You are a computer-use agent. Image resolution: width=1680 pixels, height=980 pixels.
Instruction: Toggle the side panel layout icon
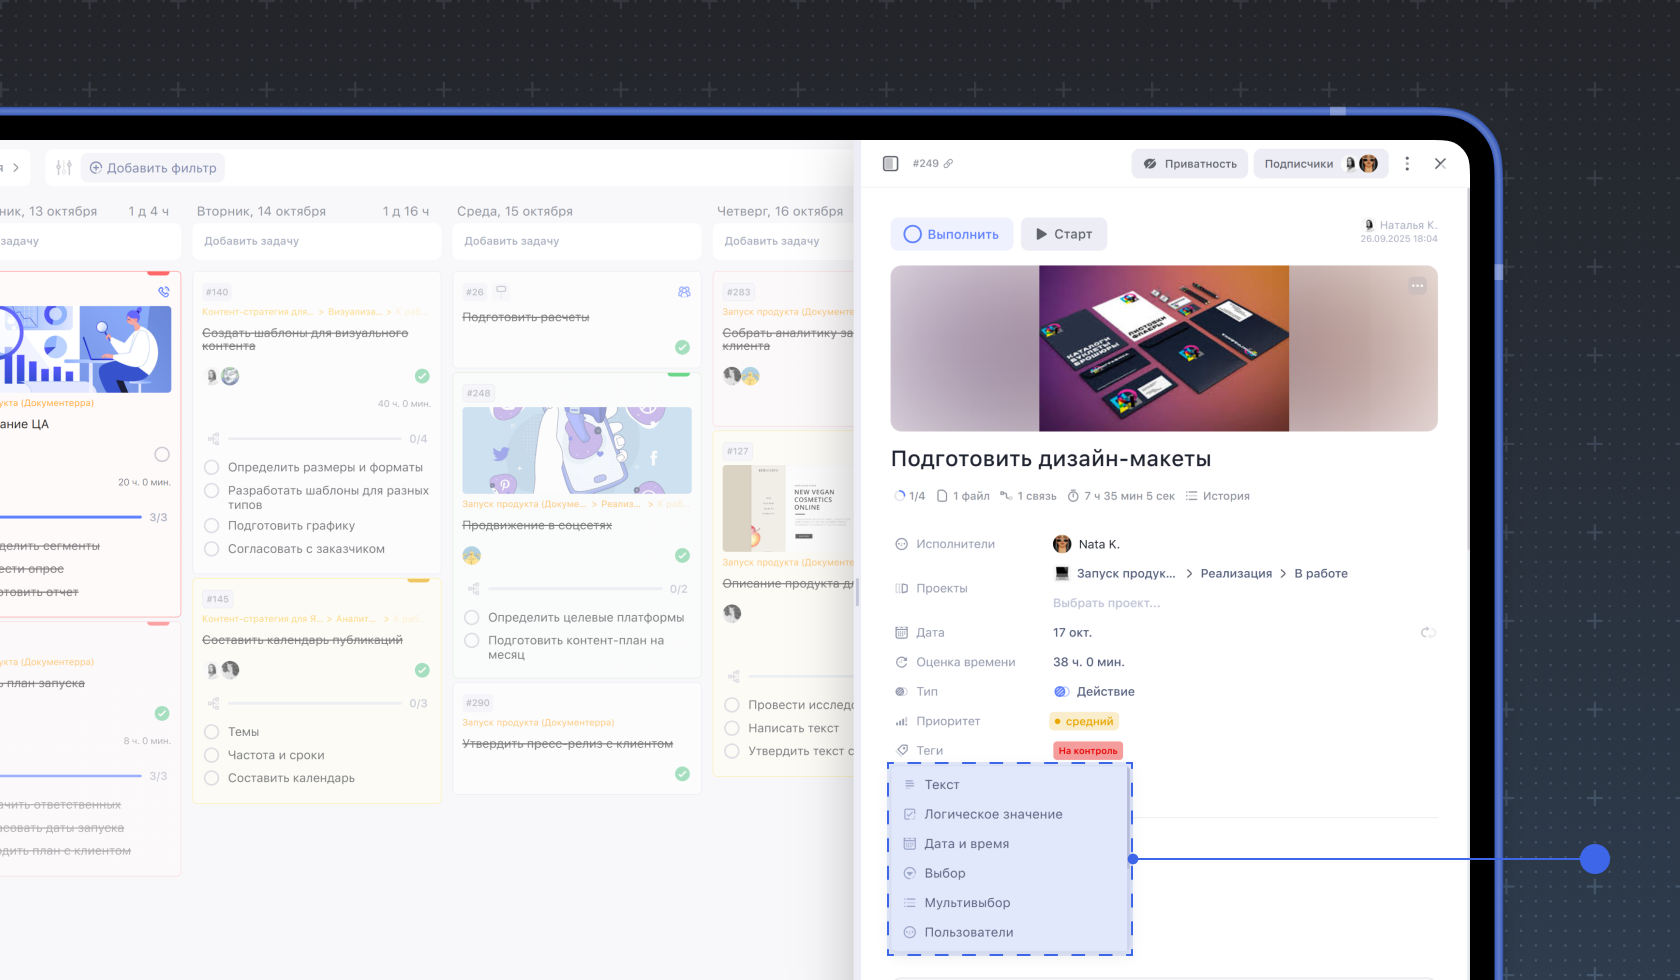pos(890,164)
